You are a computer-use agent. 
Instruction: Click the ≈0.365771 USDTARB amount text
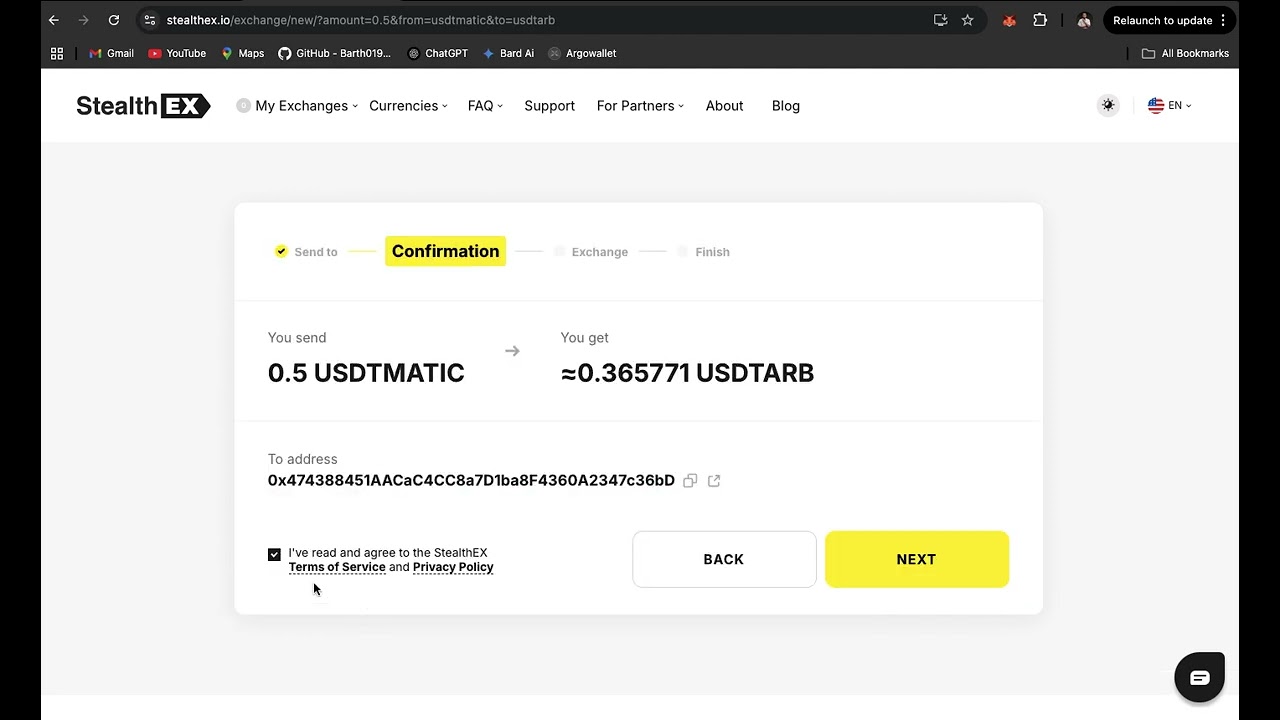[687, 373]
